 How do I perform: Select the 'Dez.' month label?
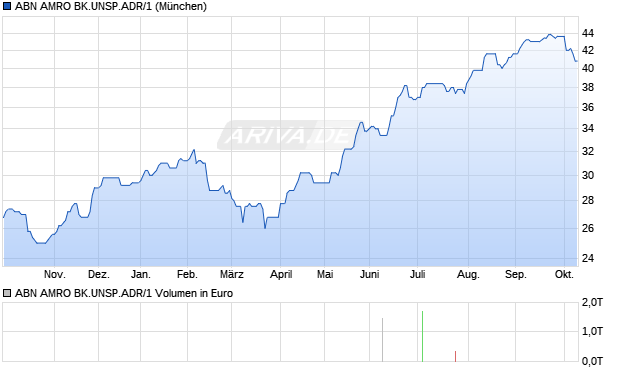tap(98, 274)
